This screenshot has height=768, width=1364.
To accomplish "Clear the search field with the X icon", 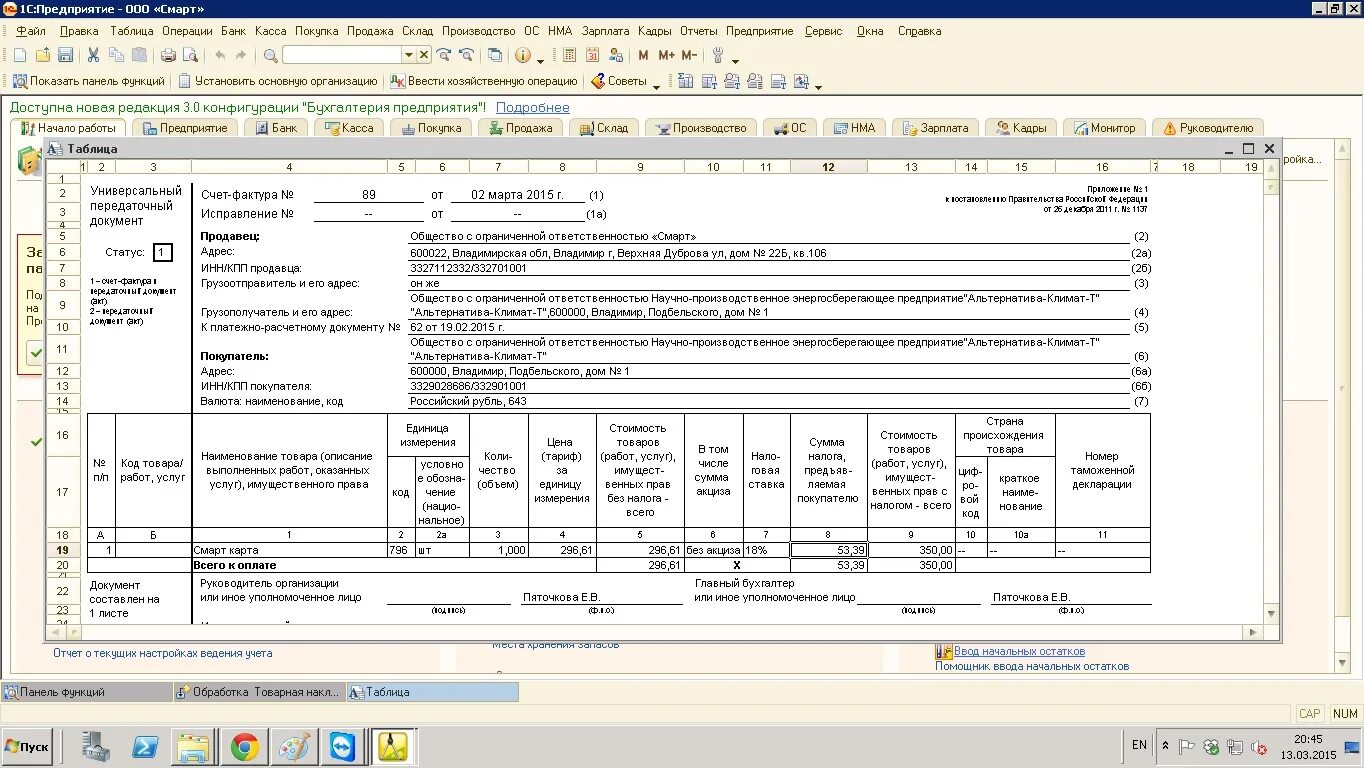I will click(424, 55).
